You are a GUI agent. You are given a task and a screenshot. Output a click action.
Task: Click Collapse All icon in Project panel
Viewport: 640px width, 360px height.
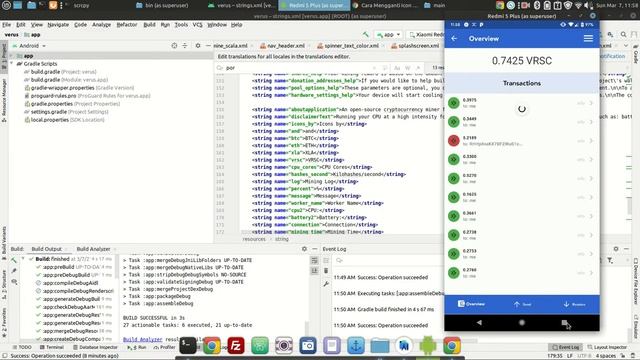point(185,46)
